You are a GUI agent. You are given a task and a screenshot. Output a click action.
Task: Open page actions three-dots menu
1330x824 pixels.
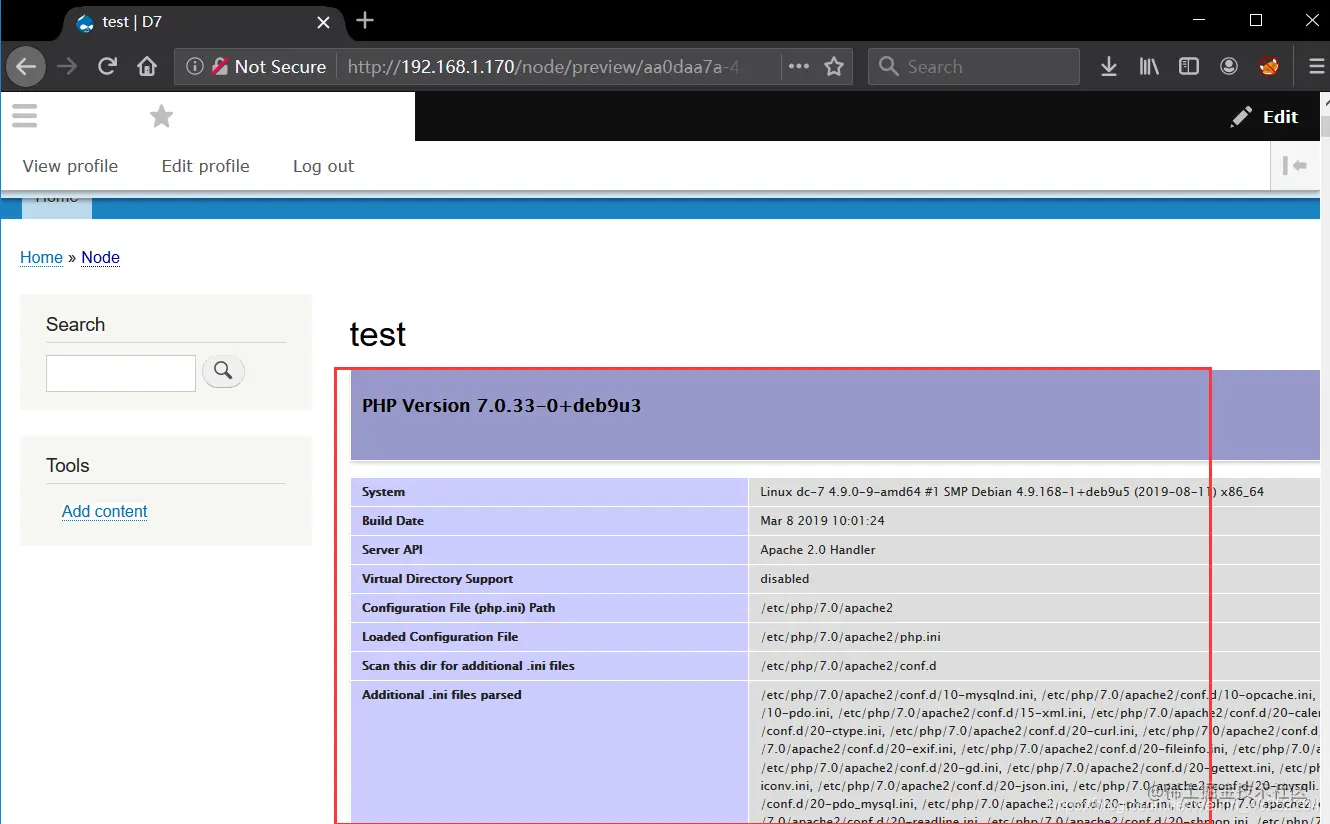(x=799, y=67)
